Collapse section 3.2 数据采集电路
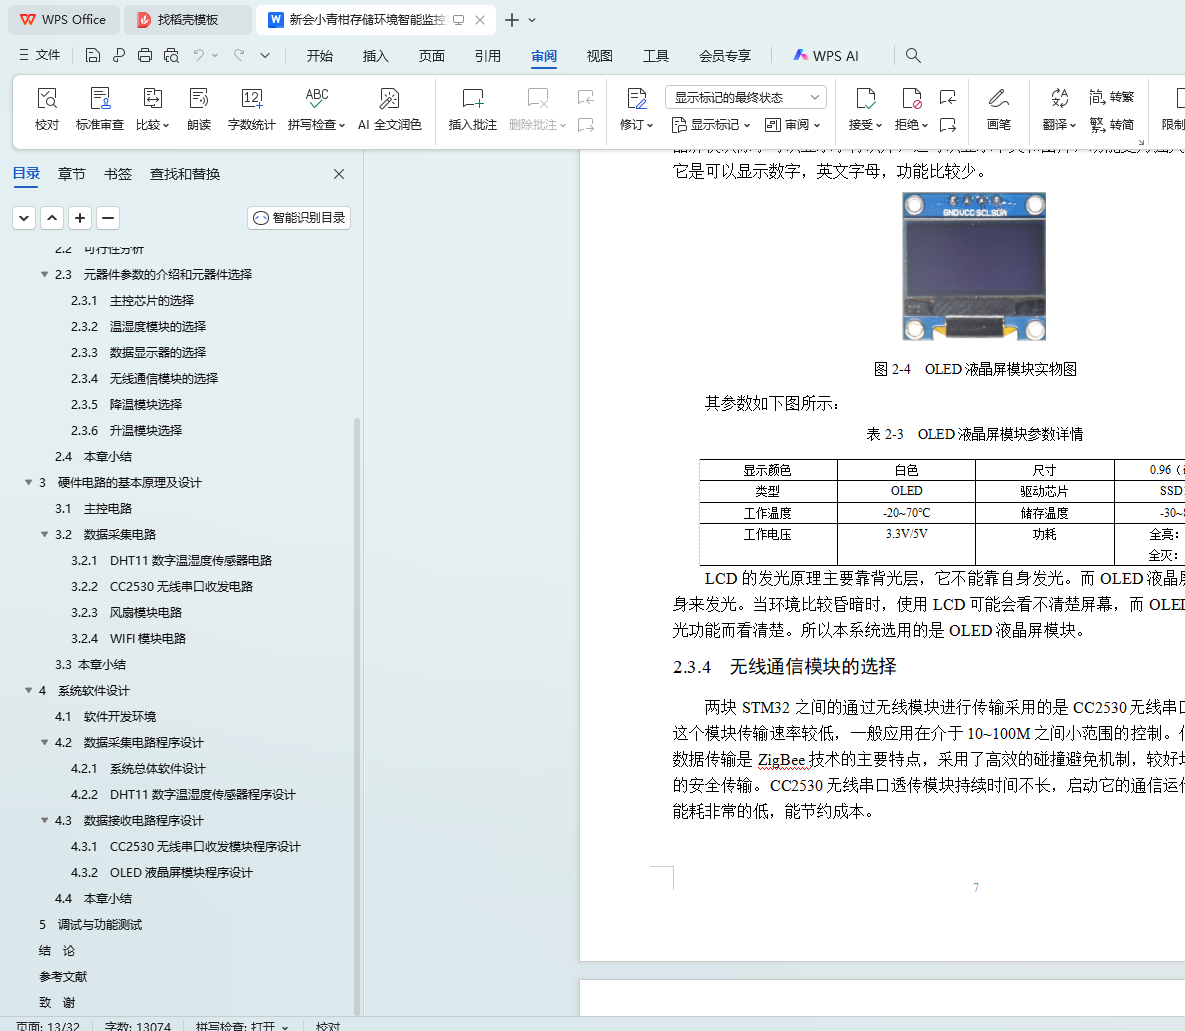Image resolution: width=1185 pixels, height=1031 pixels. click(45, 534)
